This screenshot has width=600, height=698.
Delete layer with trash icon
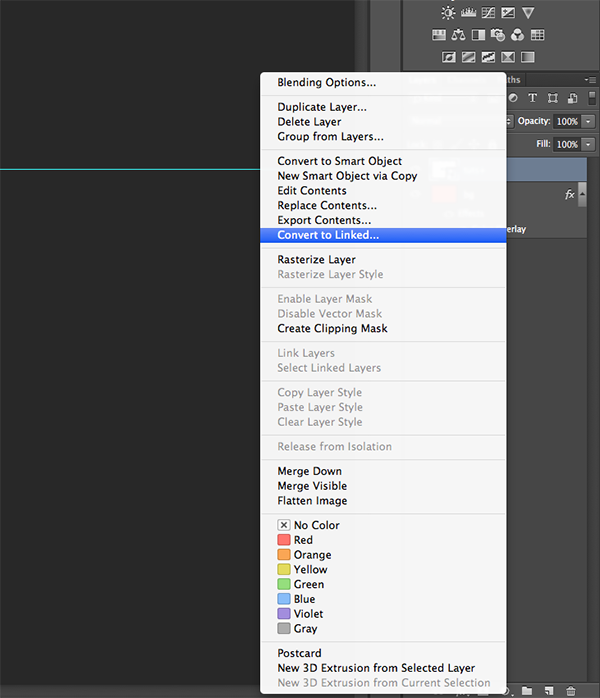click(x=571, y=691)
